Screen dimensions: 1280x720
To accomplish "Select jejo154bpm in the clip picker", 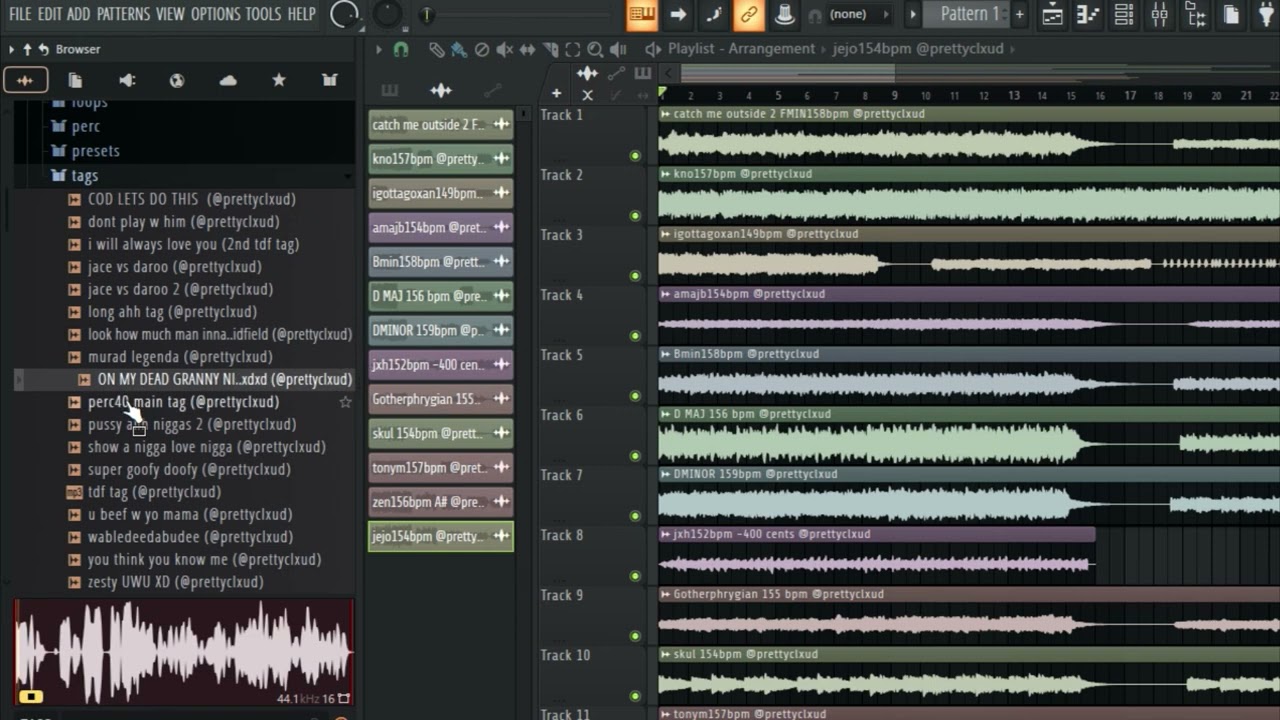I will (x=440, y=537).
